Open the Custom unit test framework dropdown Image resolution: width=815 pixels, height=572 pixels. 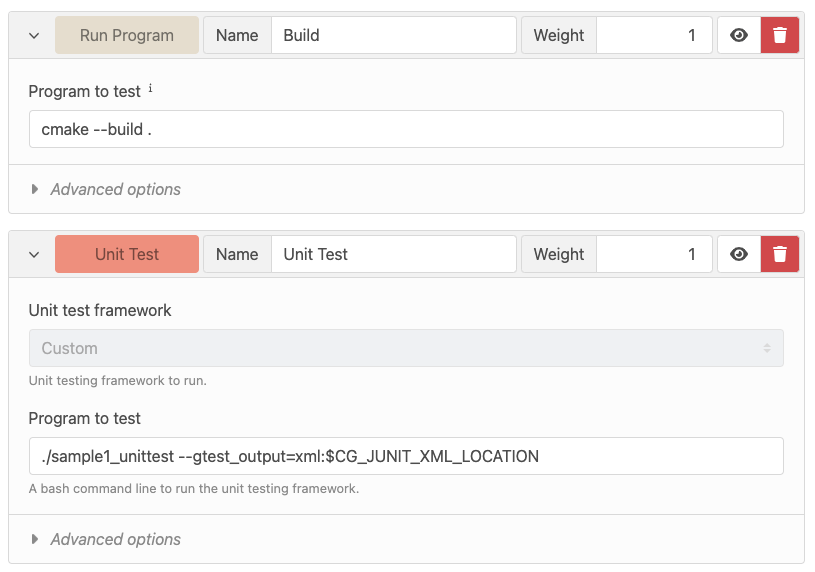pyautogui.click(x=406, y=348)
